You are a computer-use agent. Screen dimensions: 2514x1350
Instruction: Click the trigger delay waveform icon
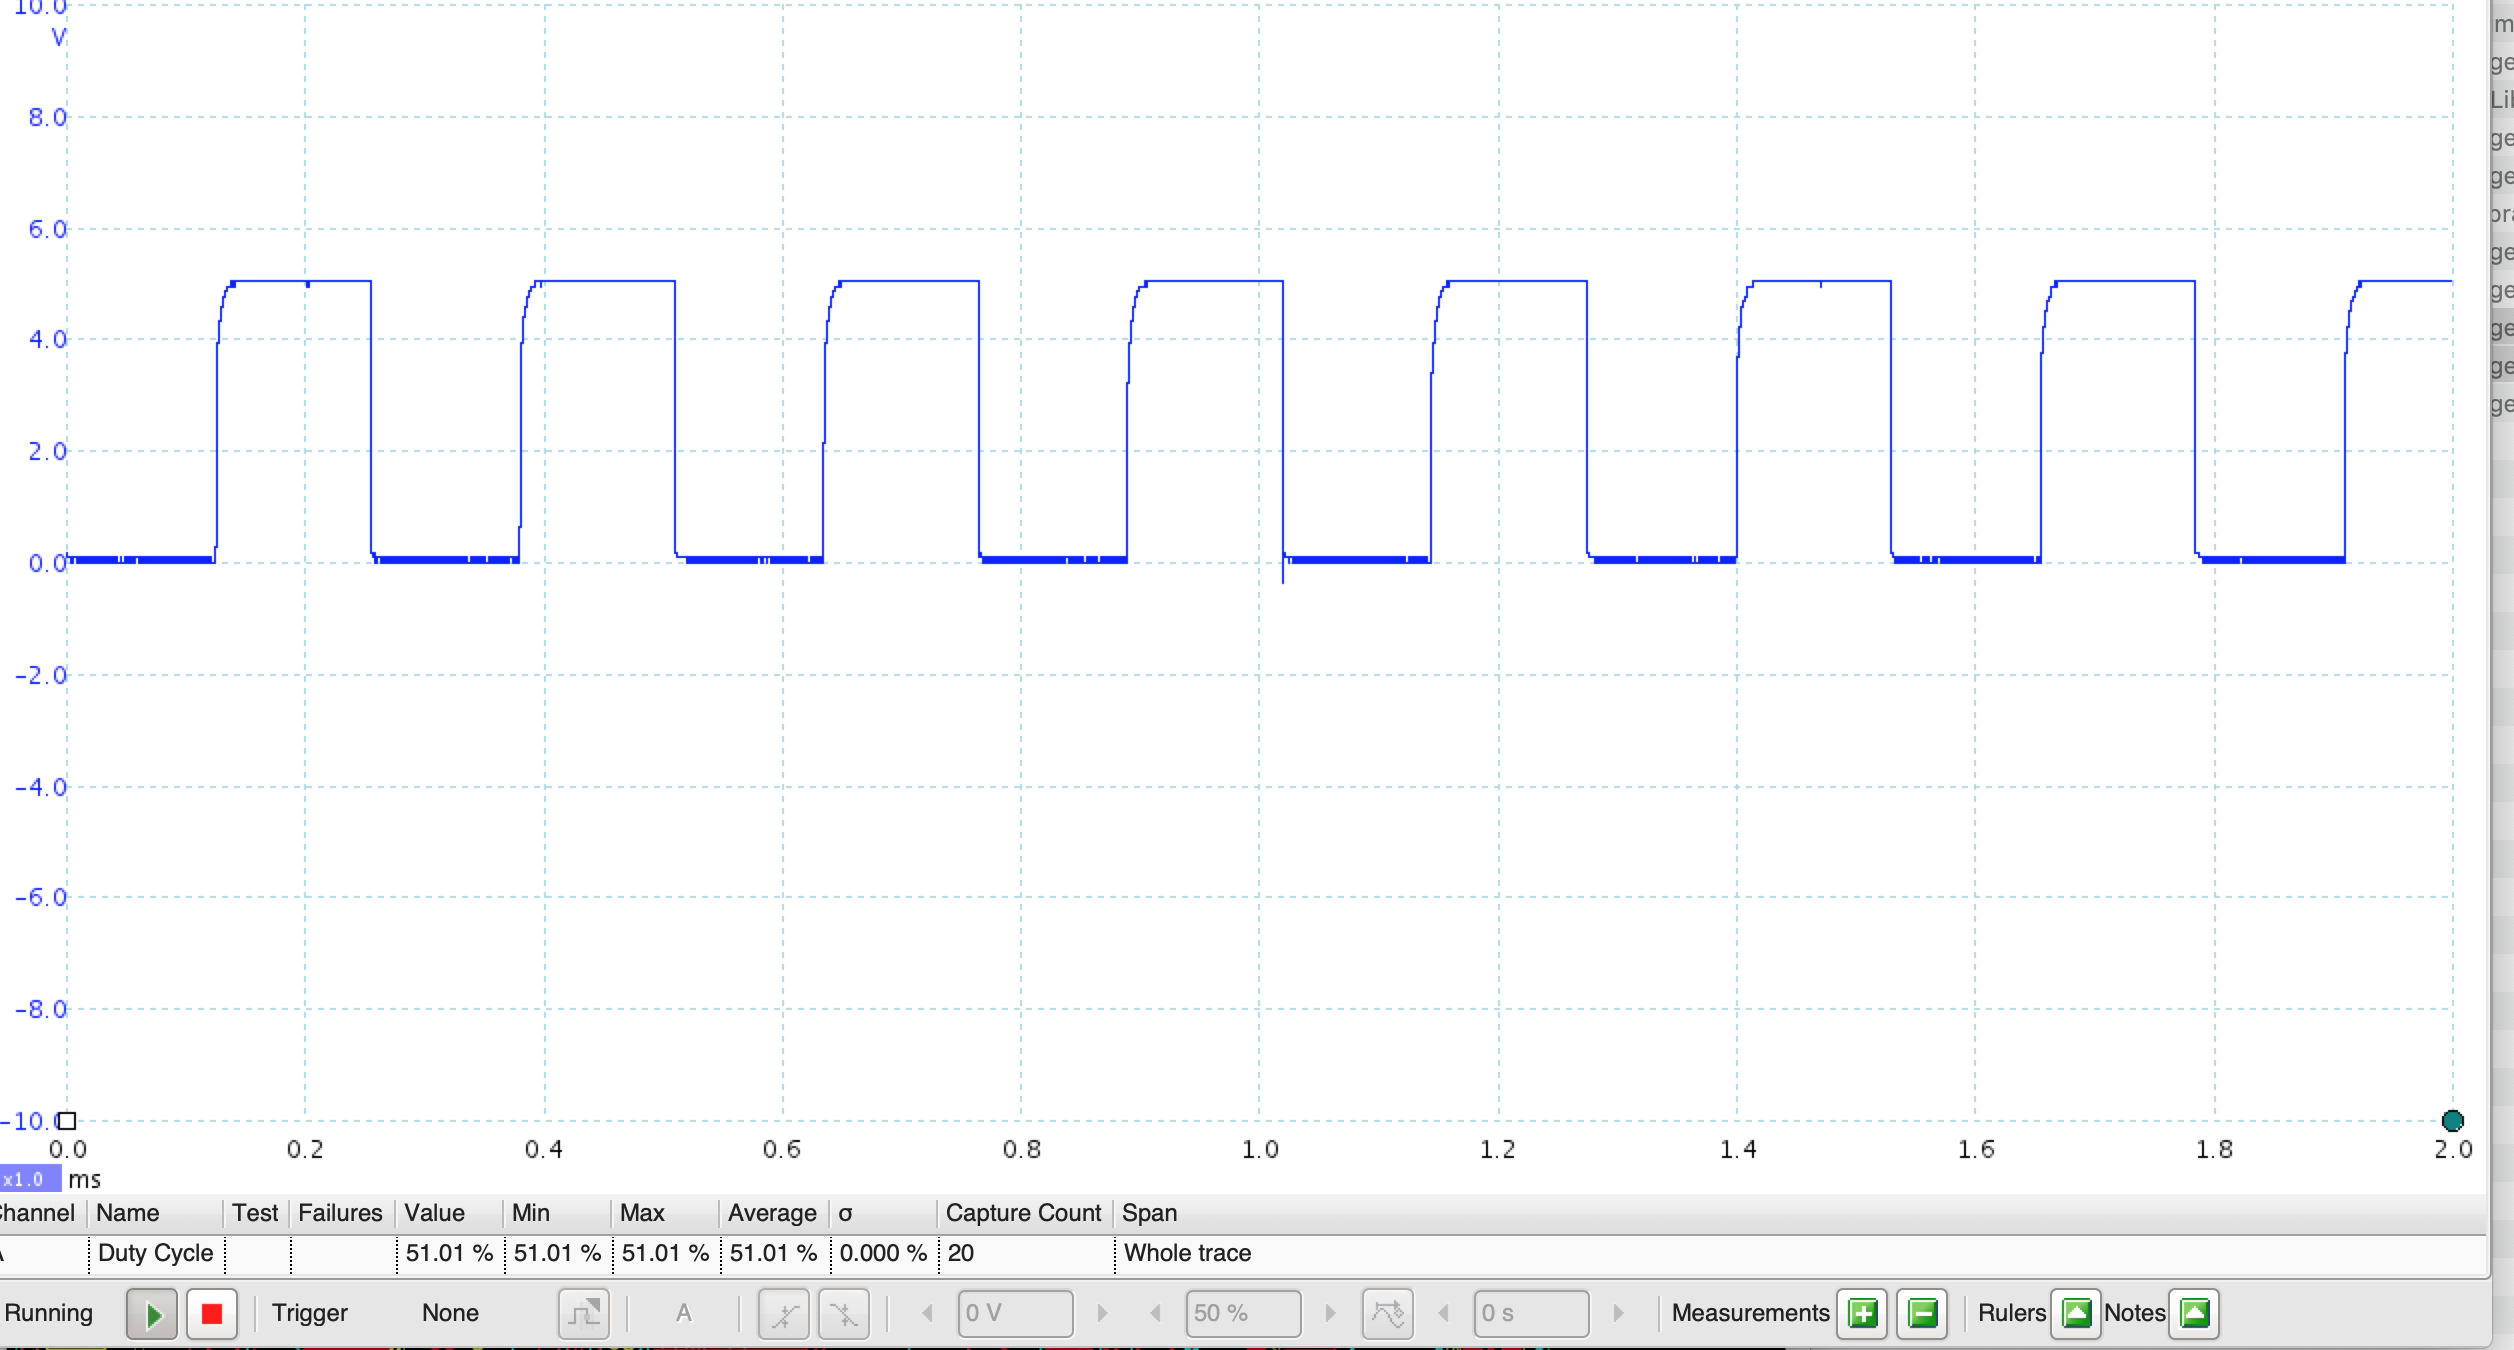1388,1313
